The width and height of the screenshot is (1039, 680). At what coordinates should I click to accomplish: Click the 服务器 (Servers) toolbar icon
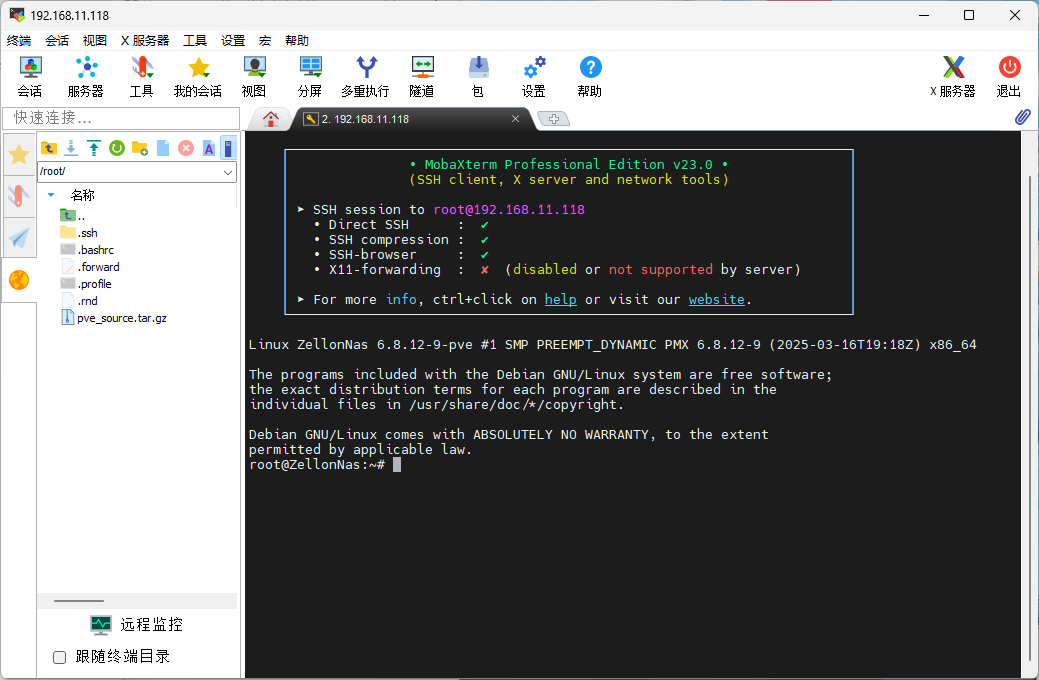click(85, 76)
